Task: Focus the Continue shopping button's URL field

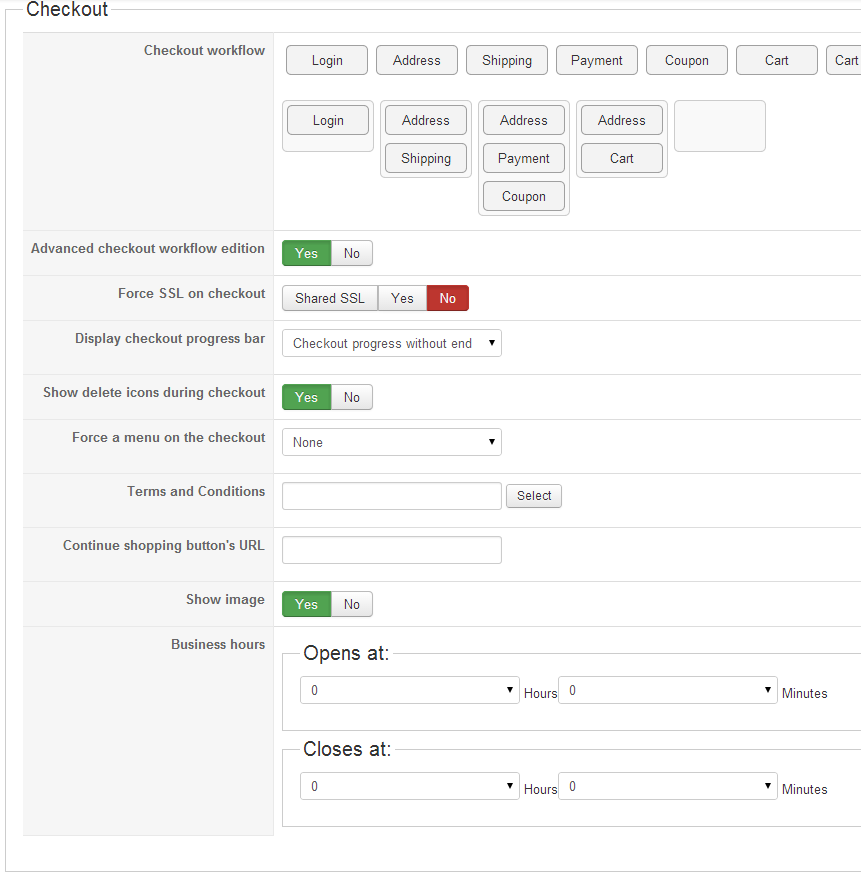Action: [x=391, y=550]
